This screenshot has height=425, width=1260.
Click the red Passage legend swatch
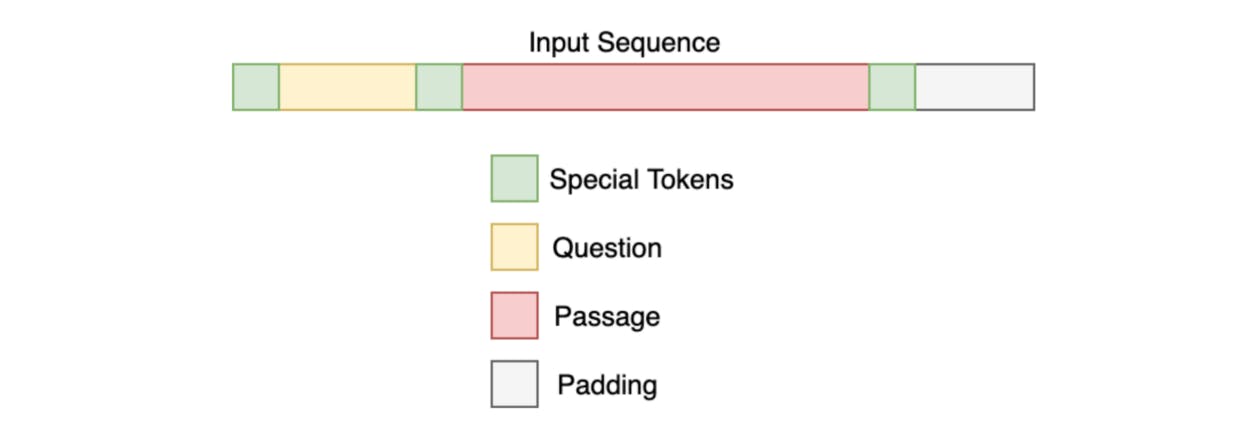(514, 316)
